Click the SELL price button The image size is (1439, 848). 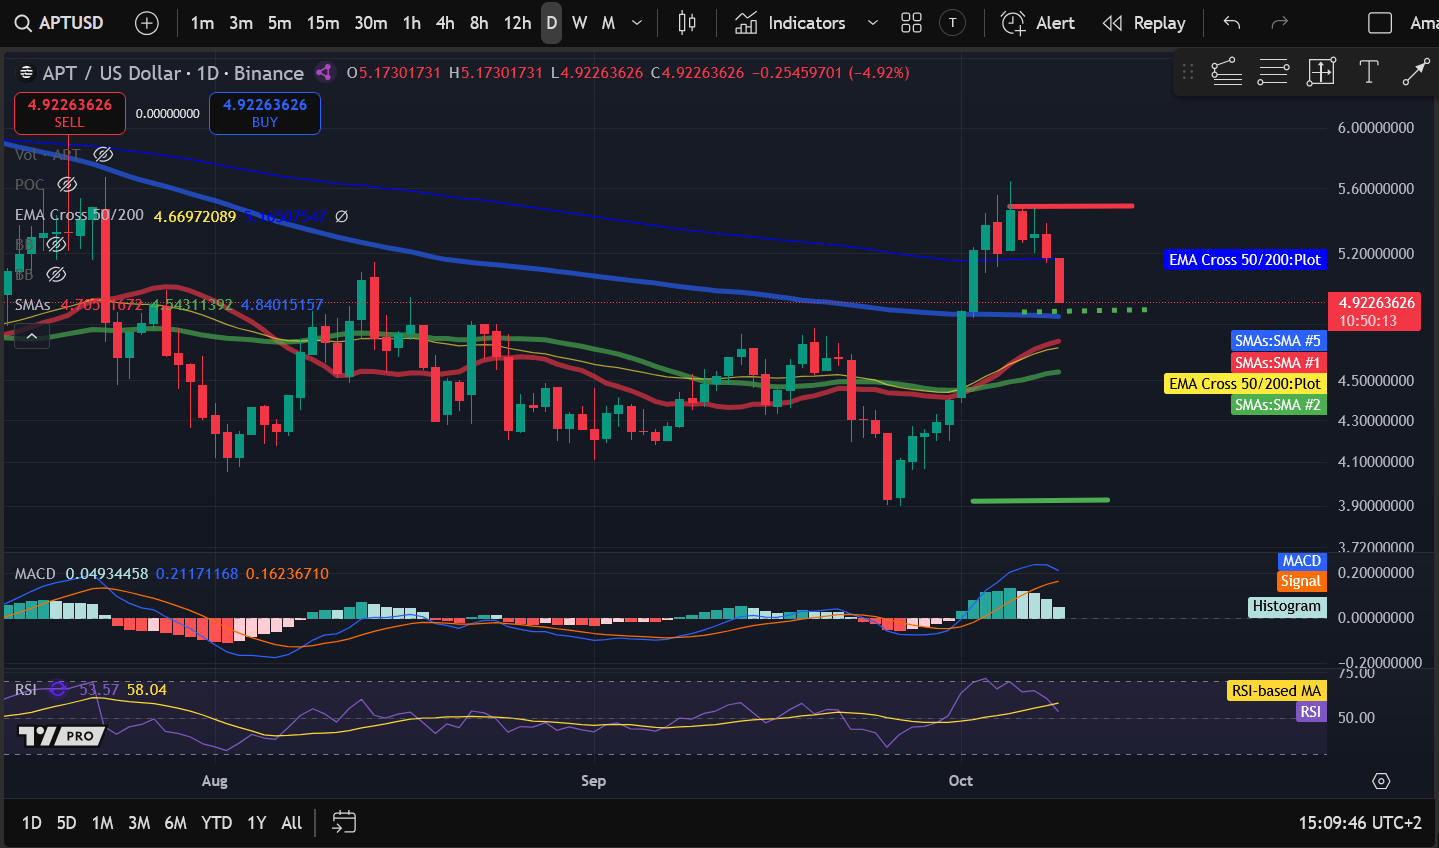pyautogui.click(x=70, y=113)
